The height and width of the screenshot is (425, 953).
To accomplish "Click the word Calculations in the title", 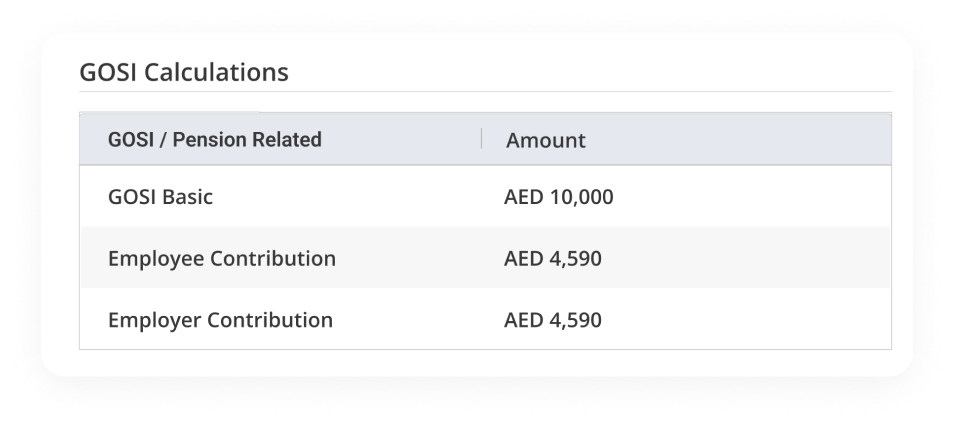I will click(x=216, y=72).
